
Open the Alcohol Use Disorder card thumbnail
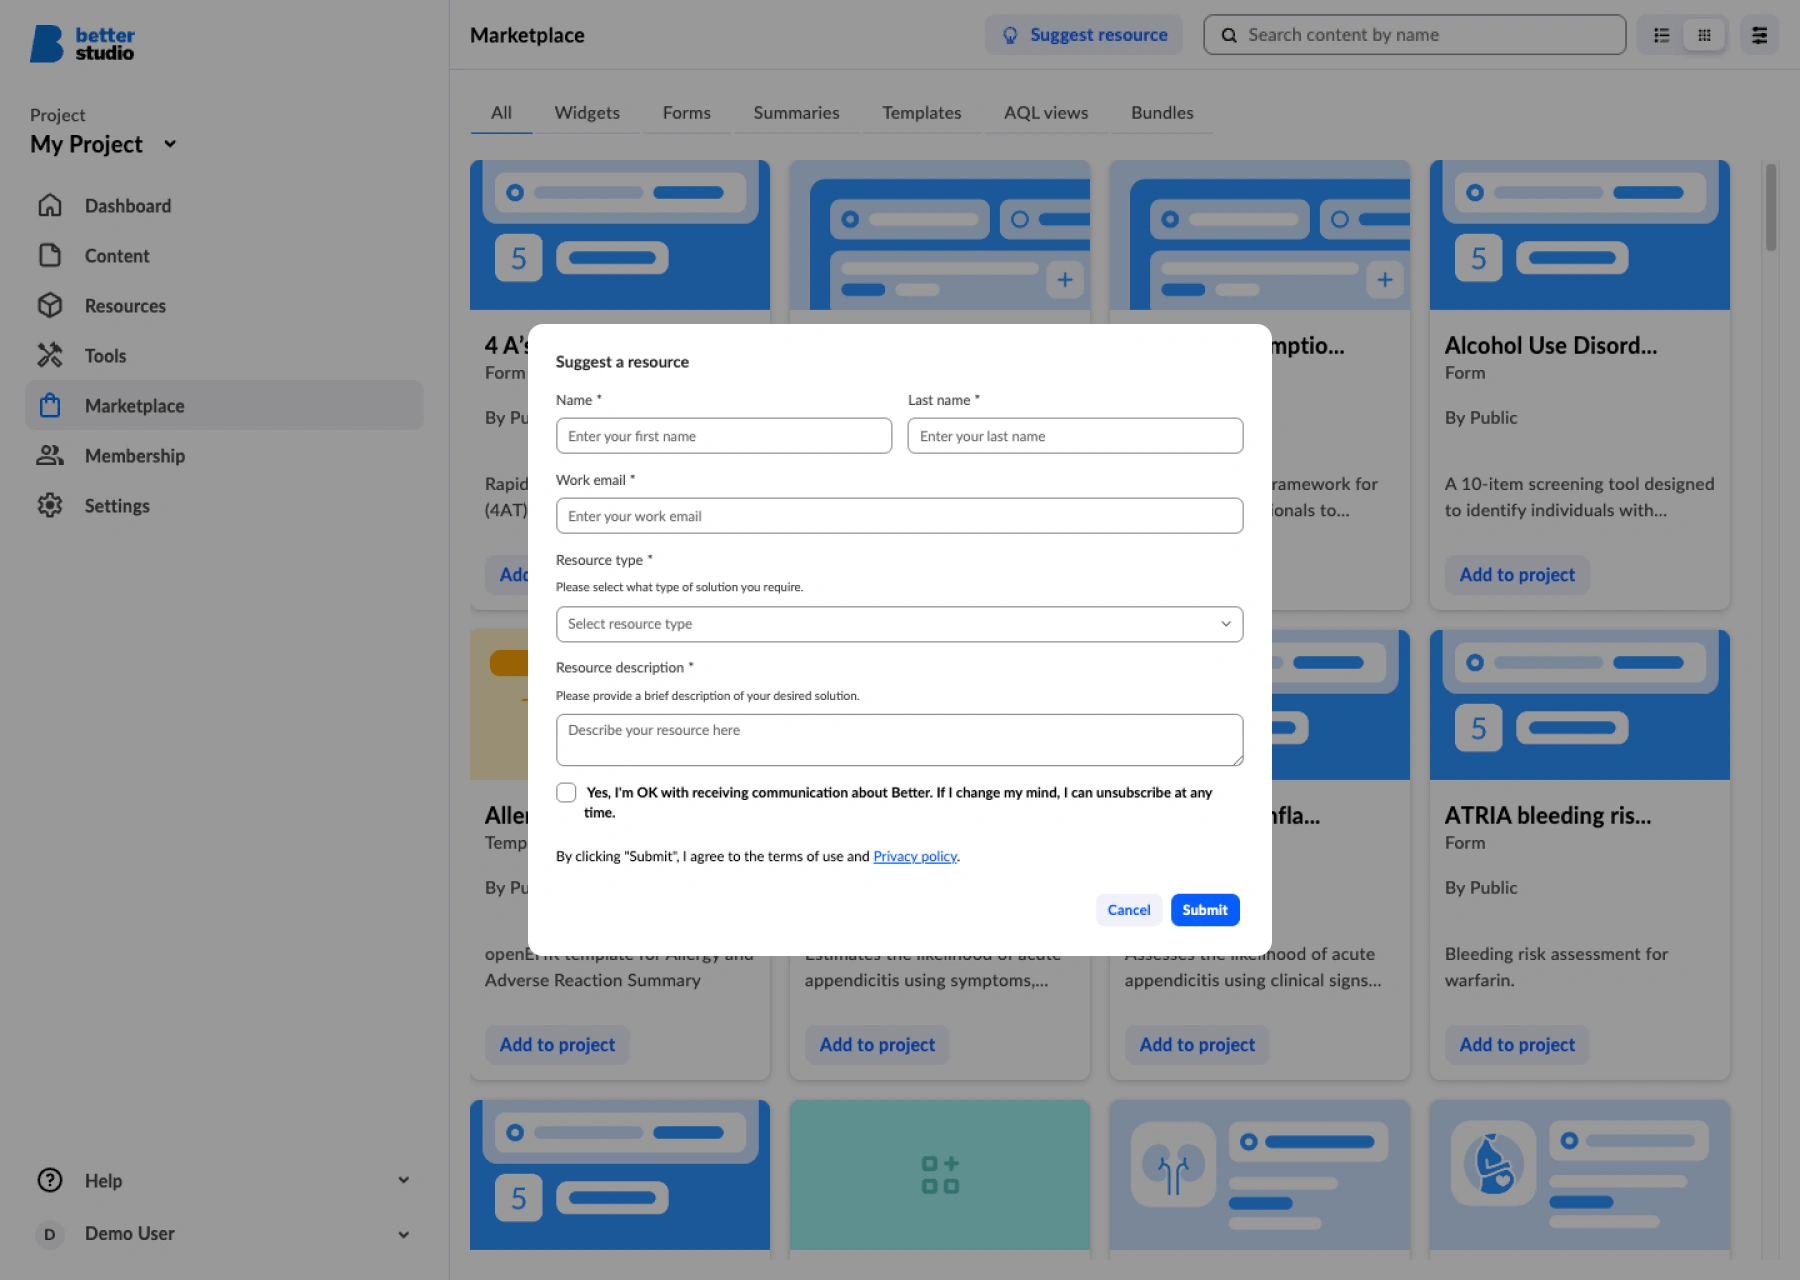pyautogui.click(x=1580, y=235)
